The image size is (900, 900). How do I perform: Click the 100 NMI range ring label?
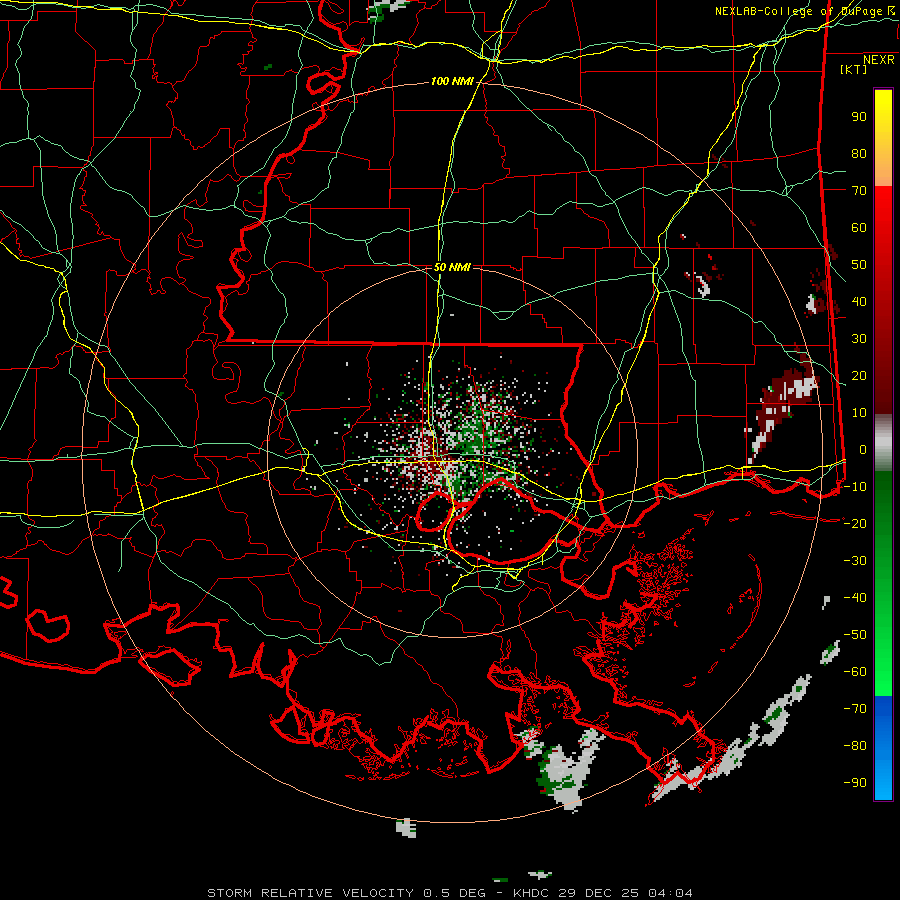[x=452, y=82]
